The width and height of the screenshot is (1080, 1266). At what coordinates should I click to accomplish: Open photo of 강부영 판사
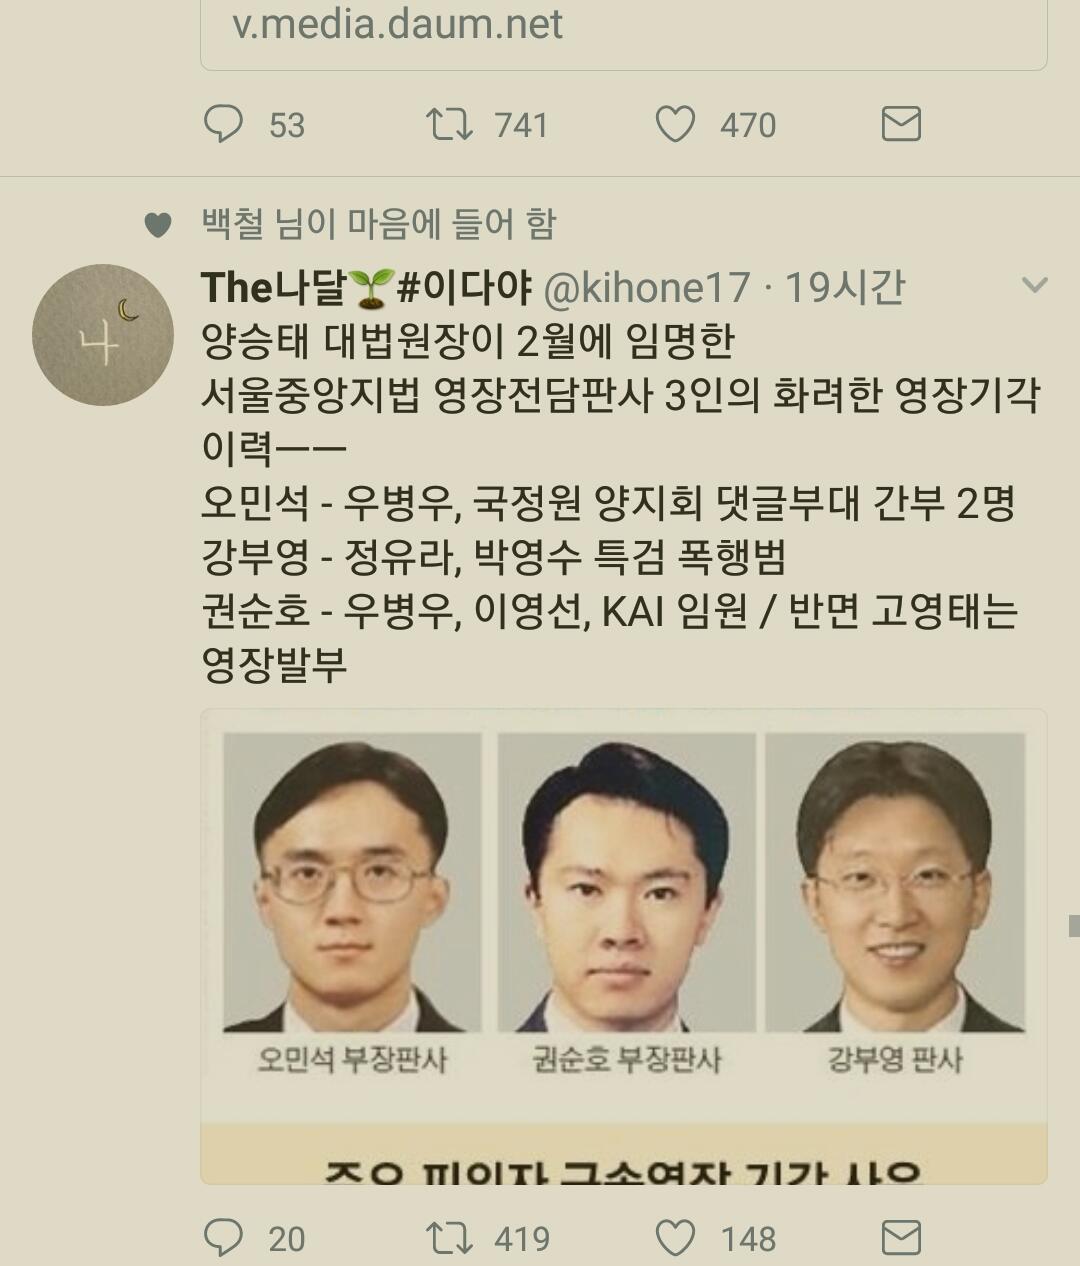[x=895, y=882]
